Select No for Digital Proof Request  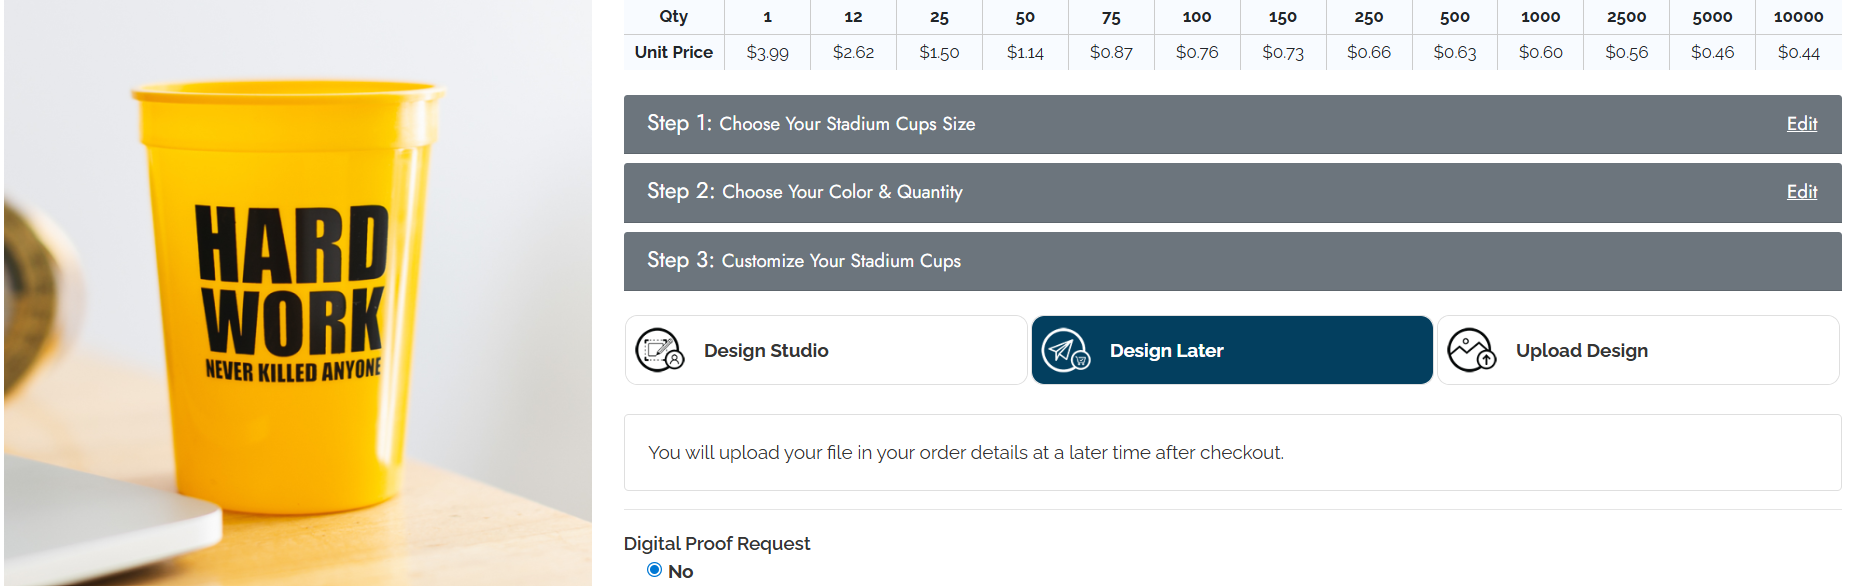click(x=655, y=570)
